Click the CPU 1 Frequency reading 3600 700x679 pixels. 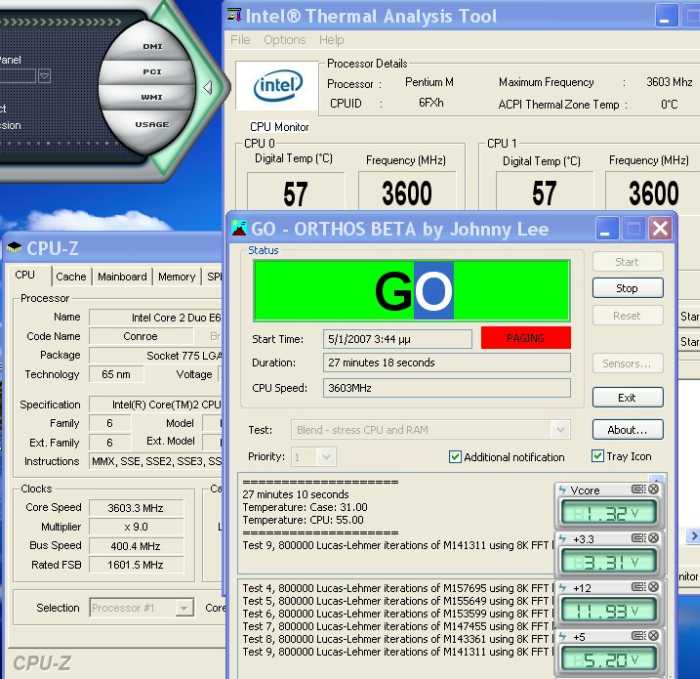653,193
